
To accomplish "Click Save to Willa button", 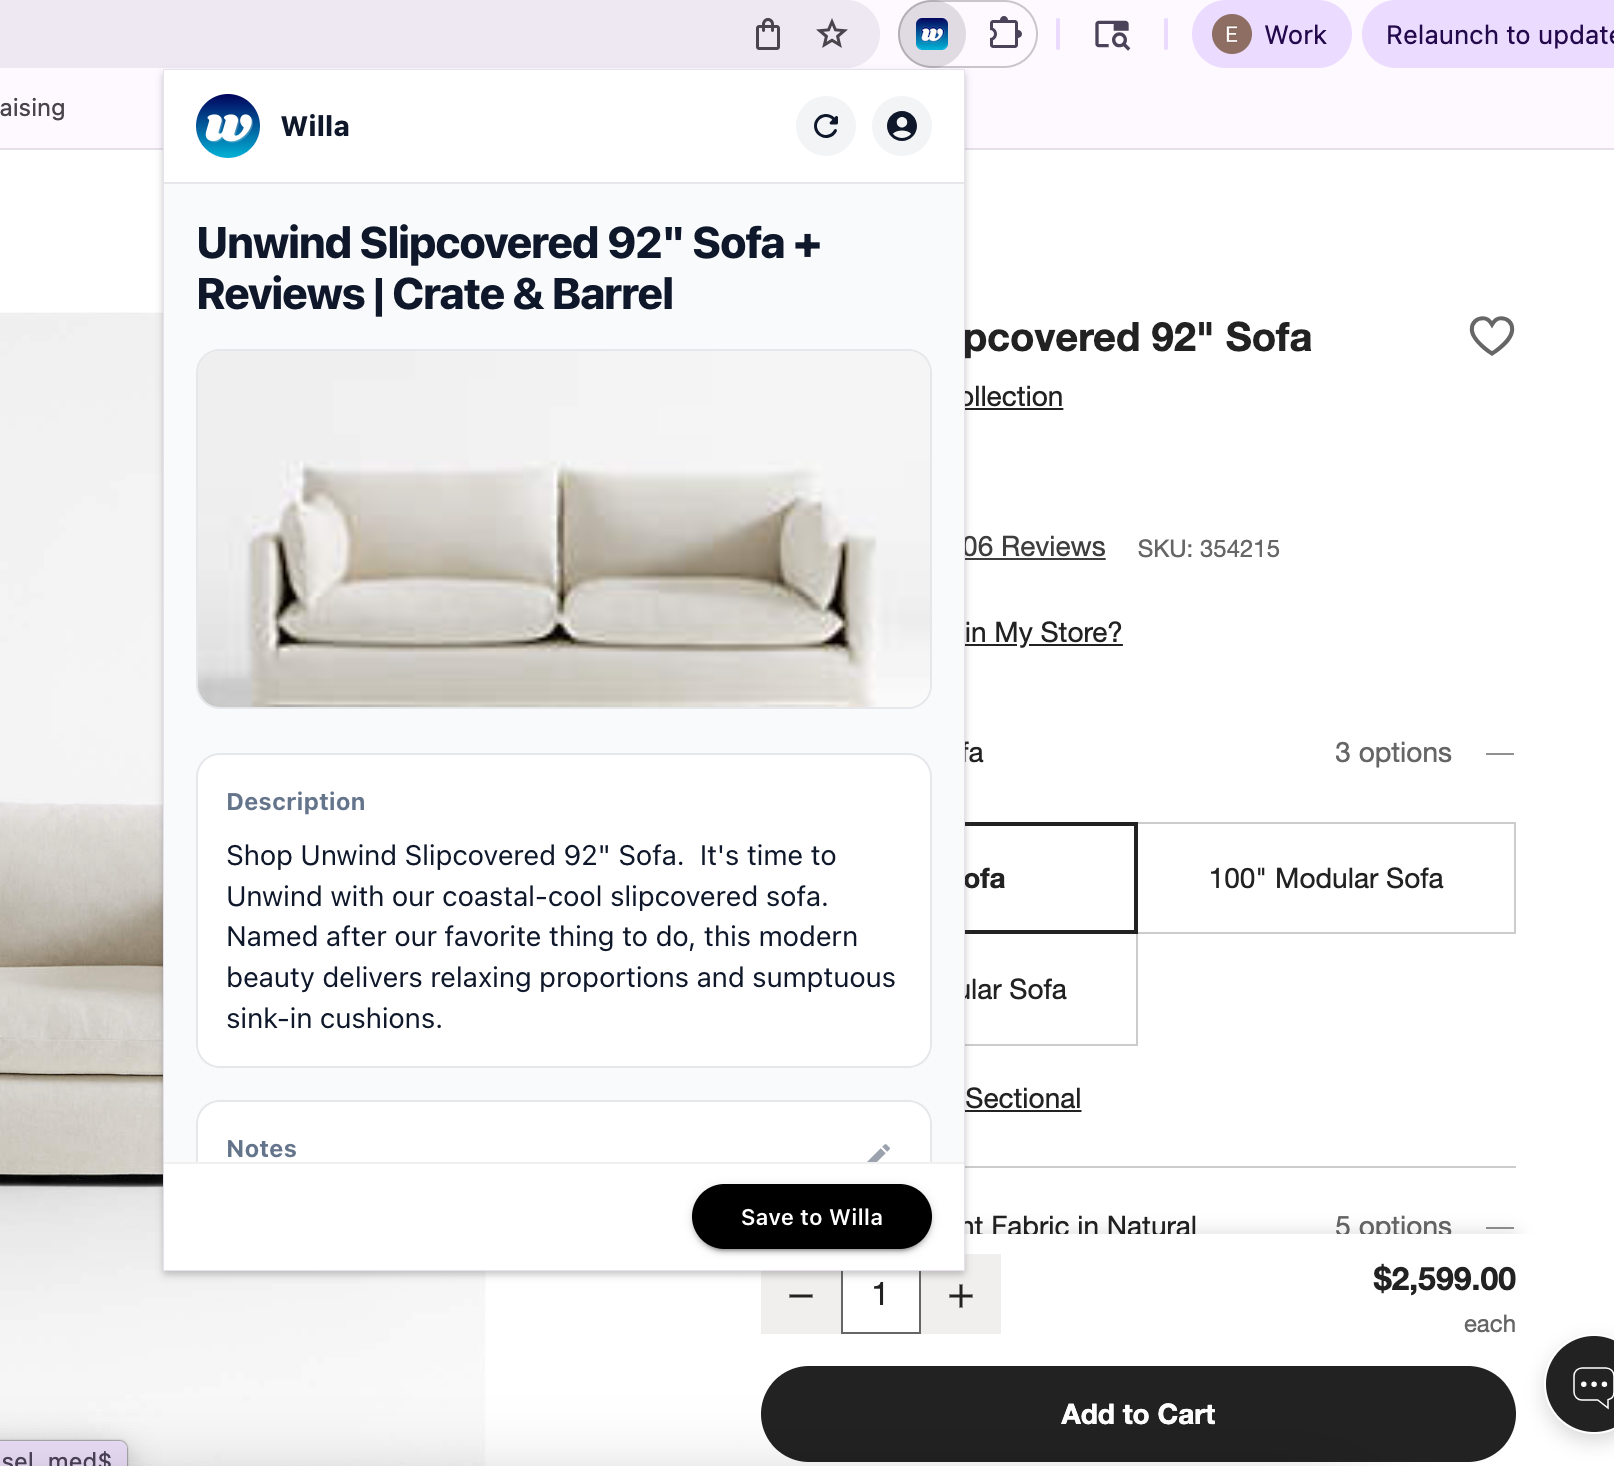I will tap(811, 1217).
